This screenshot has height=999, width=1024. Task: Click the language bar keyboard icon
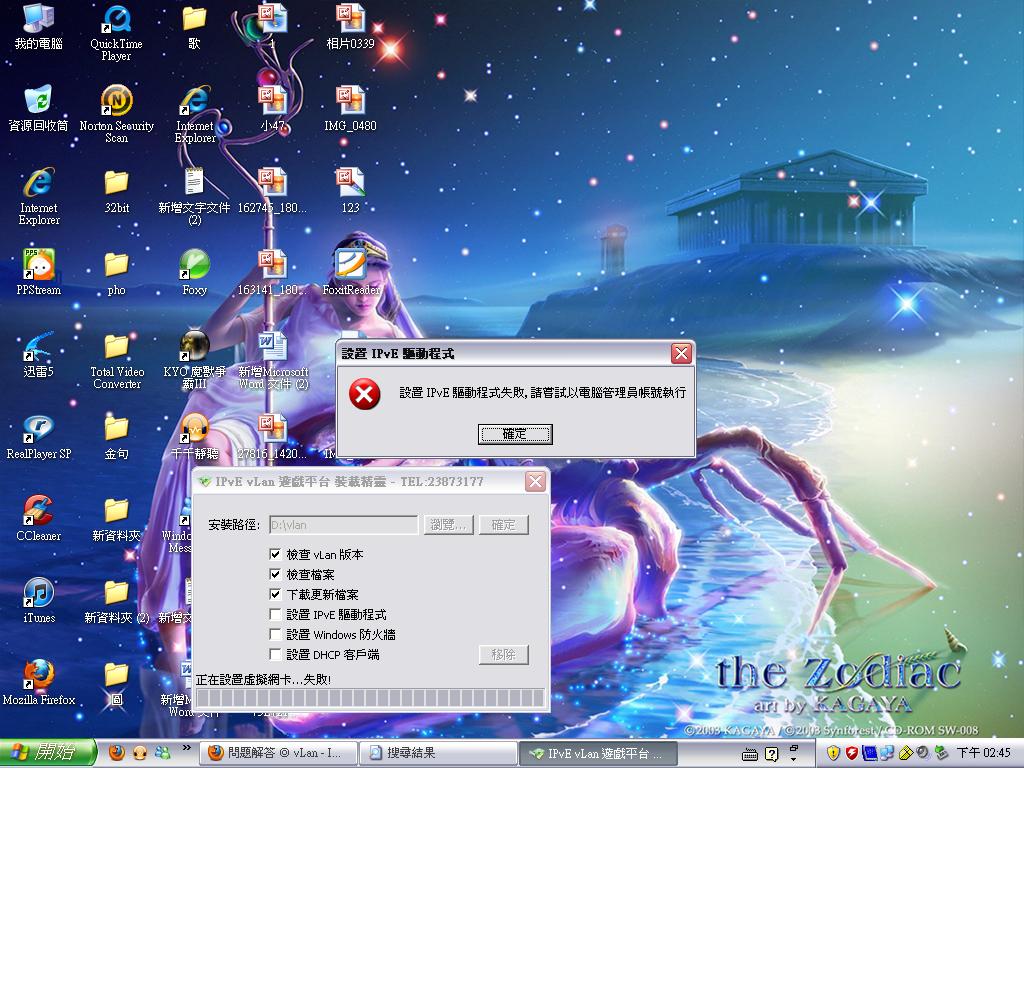(x=750, y=755)
